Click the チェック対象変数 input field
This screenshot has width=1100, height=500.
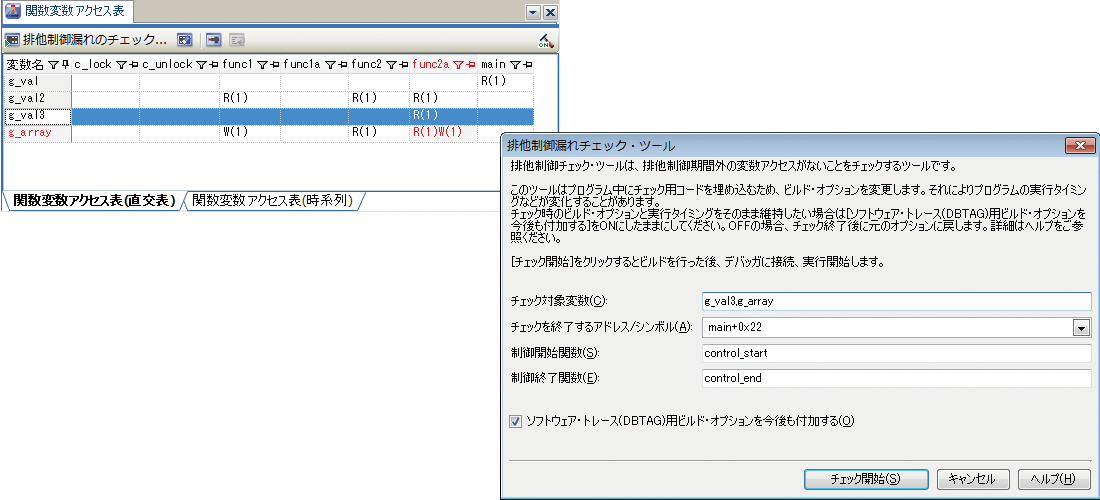[896, 301]
